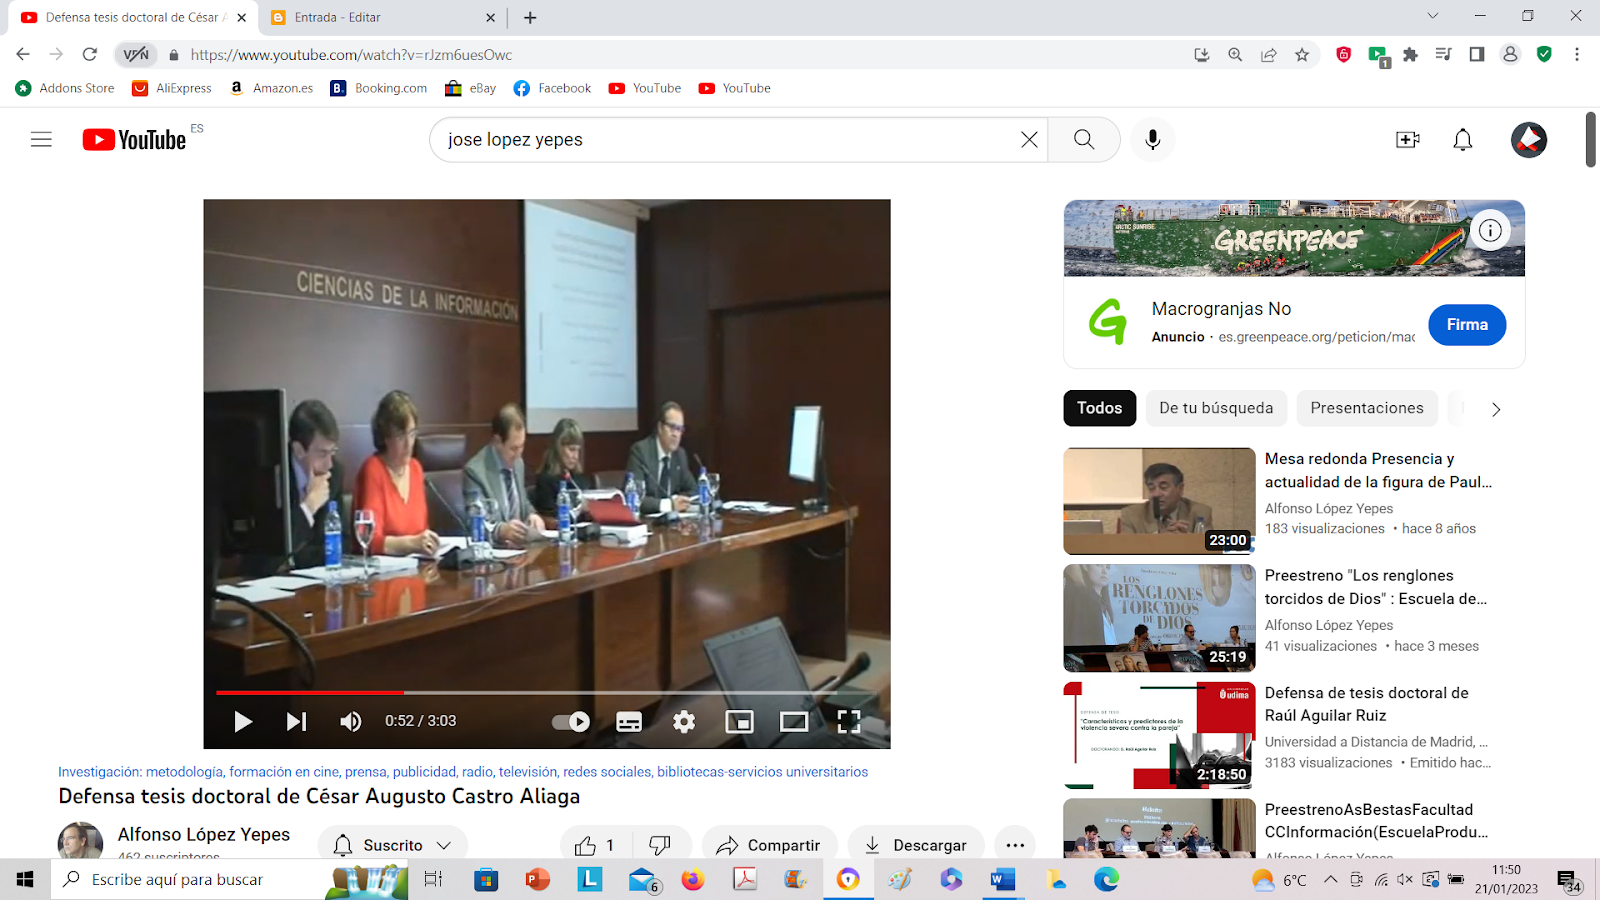Open a new browser tab
Screen dimensions: 1600x900
(x=530, y=18)
